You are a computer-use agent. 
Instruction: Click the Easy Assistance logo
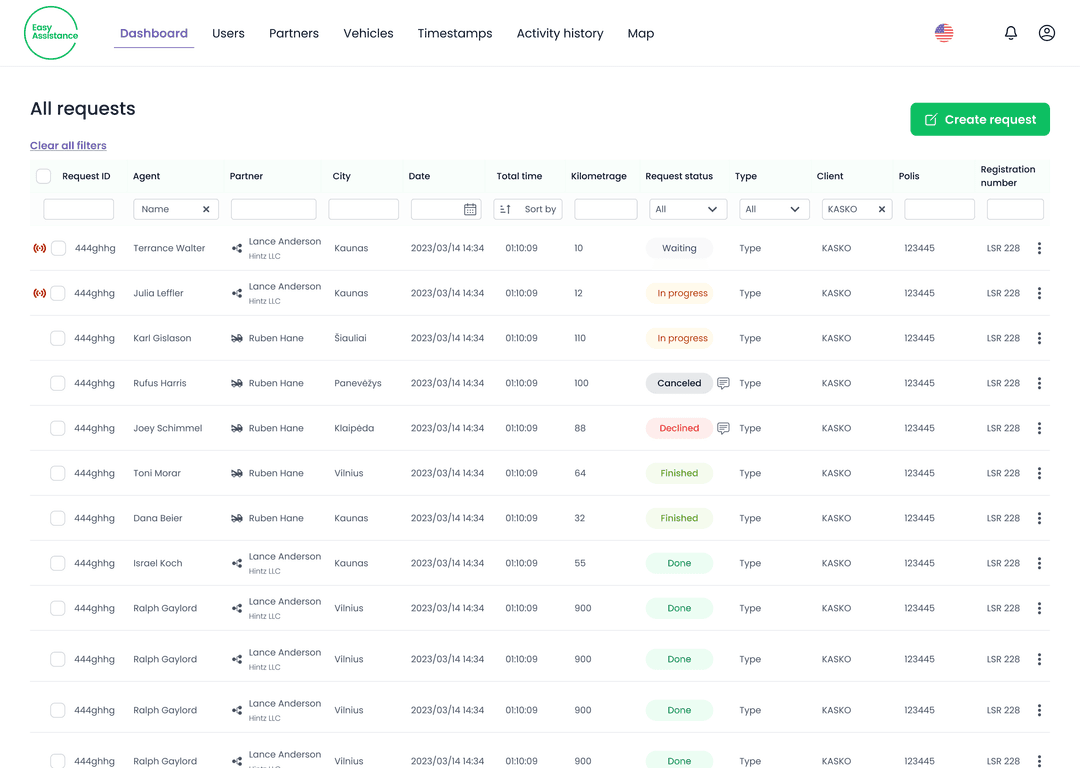(x=50, y=33)
